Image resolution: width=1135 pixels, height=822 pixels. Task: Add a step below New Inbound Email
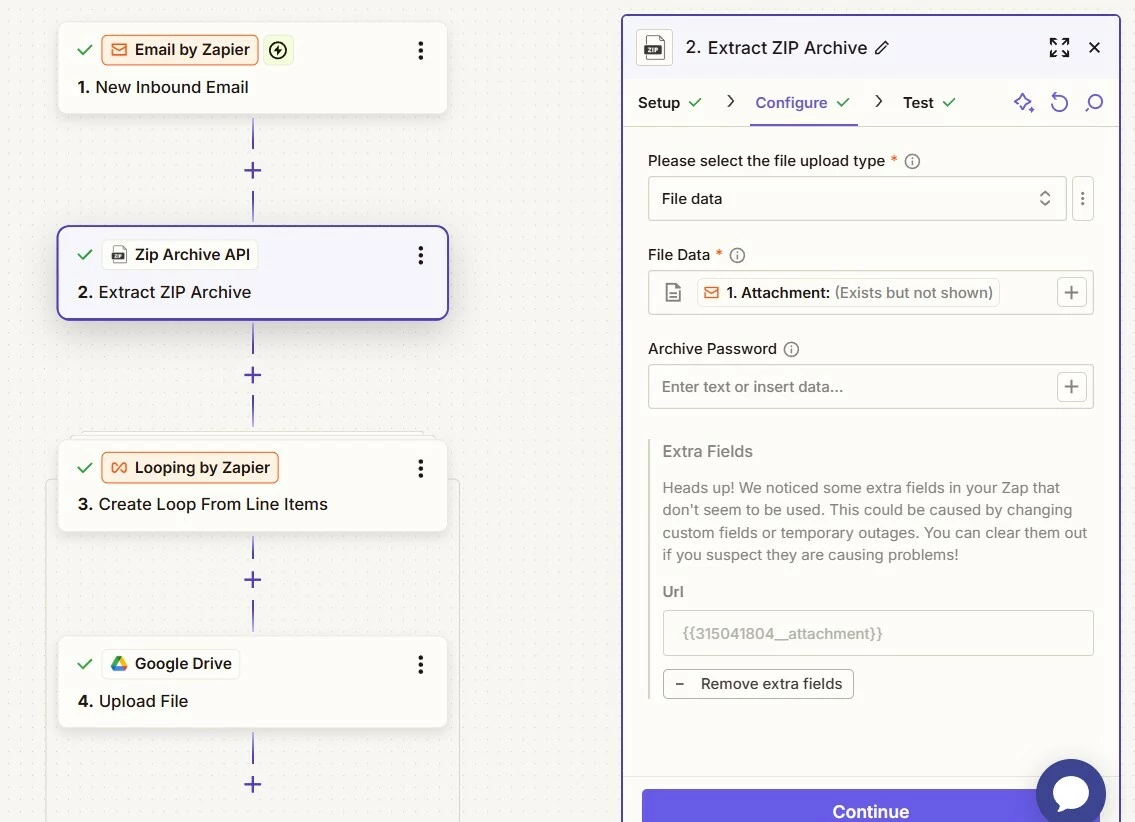point(253,171)
